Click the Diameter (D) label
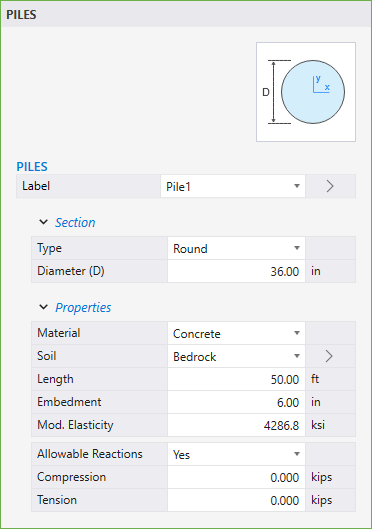The width and height of the screenshot is (372, 529). [x=71, y=271]
